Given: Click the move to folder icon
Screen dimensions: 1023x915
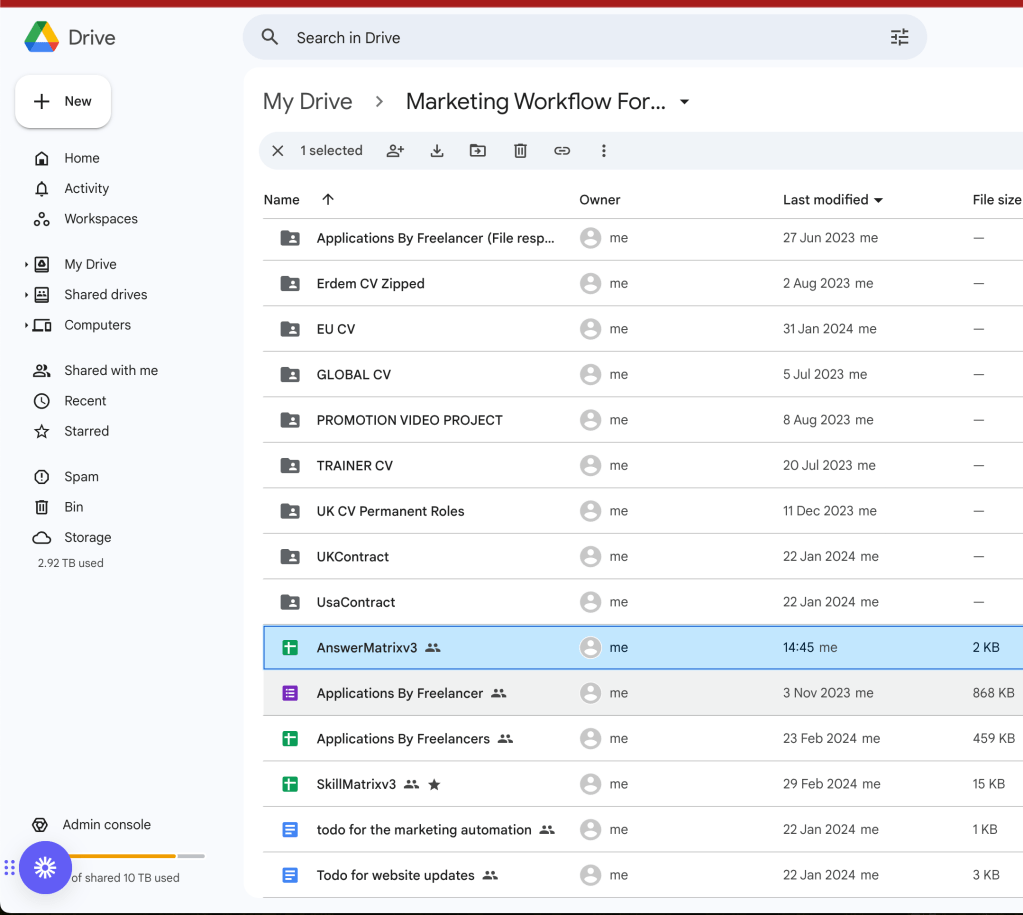Looking at the screenshot, I should 478,151.
